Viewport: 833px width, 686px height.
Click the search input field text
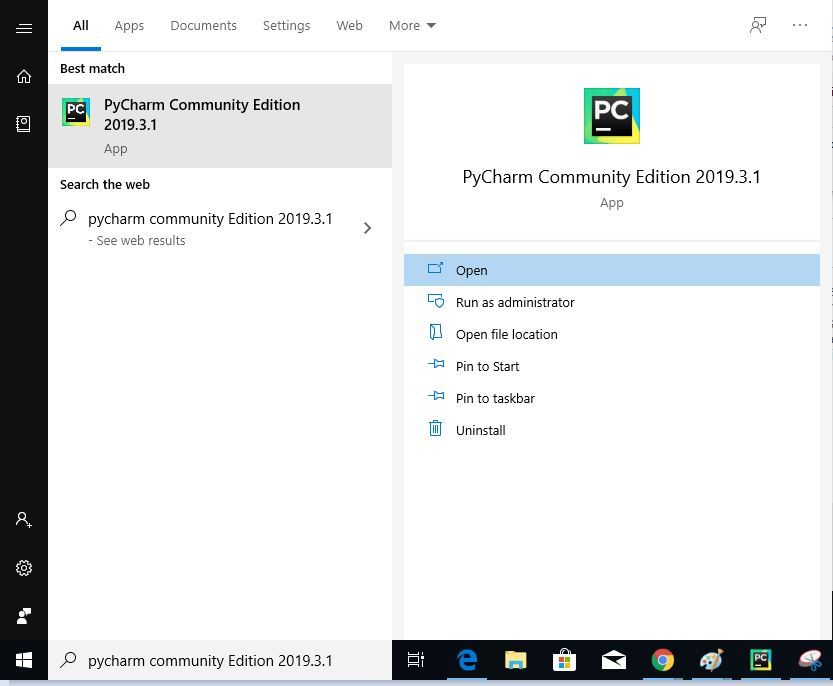point(210,660)
